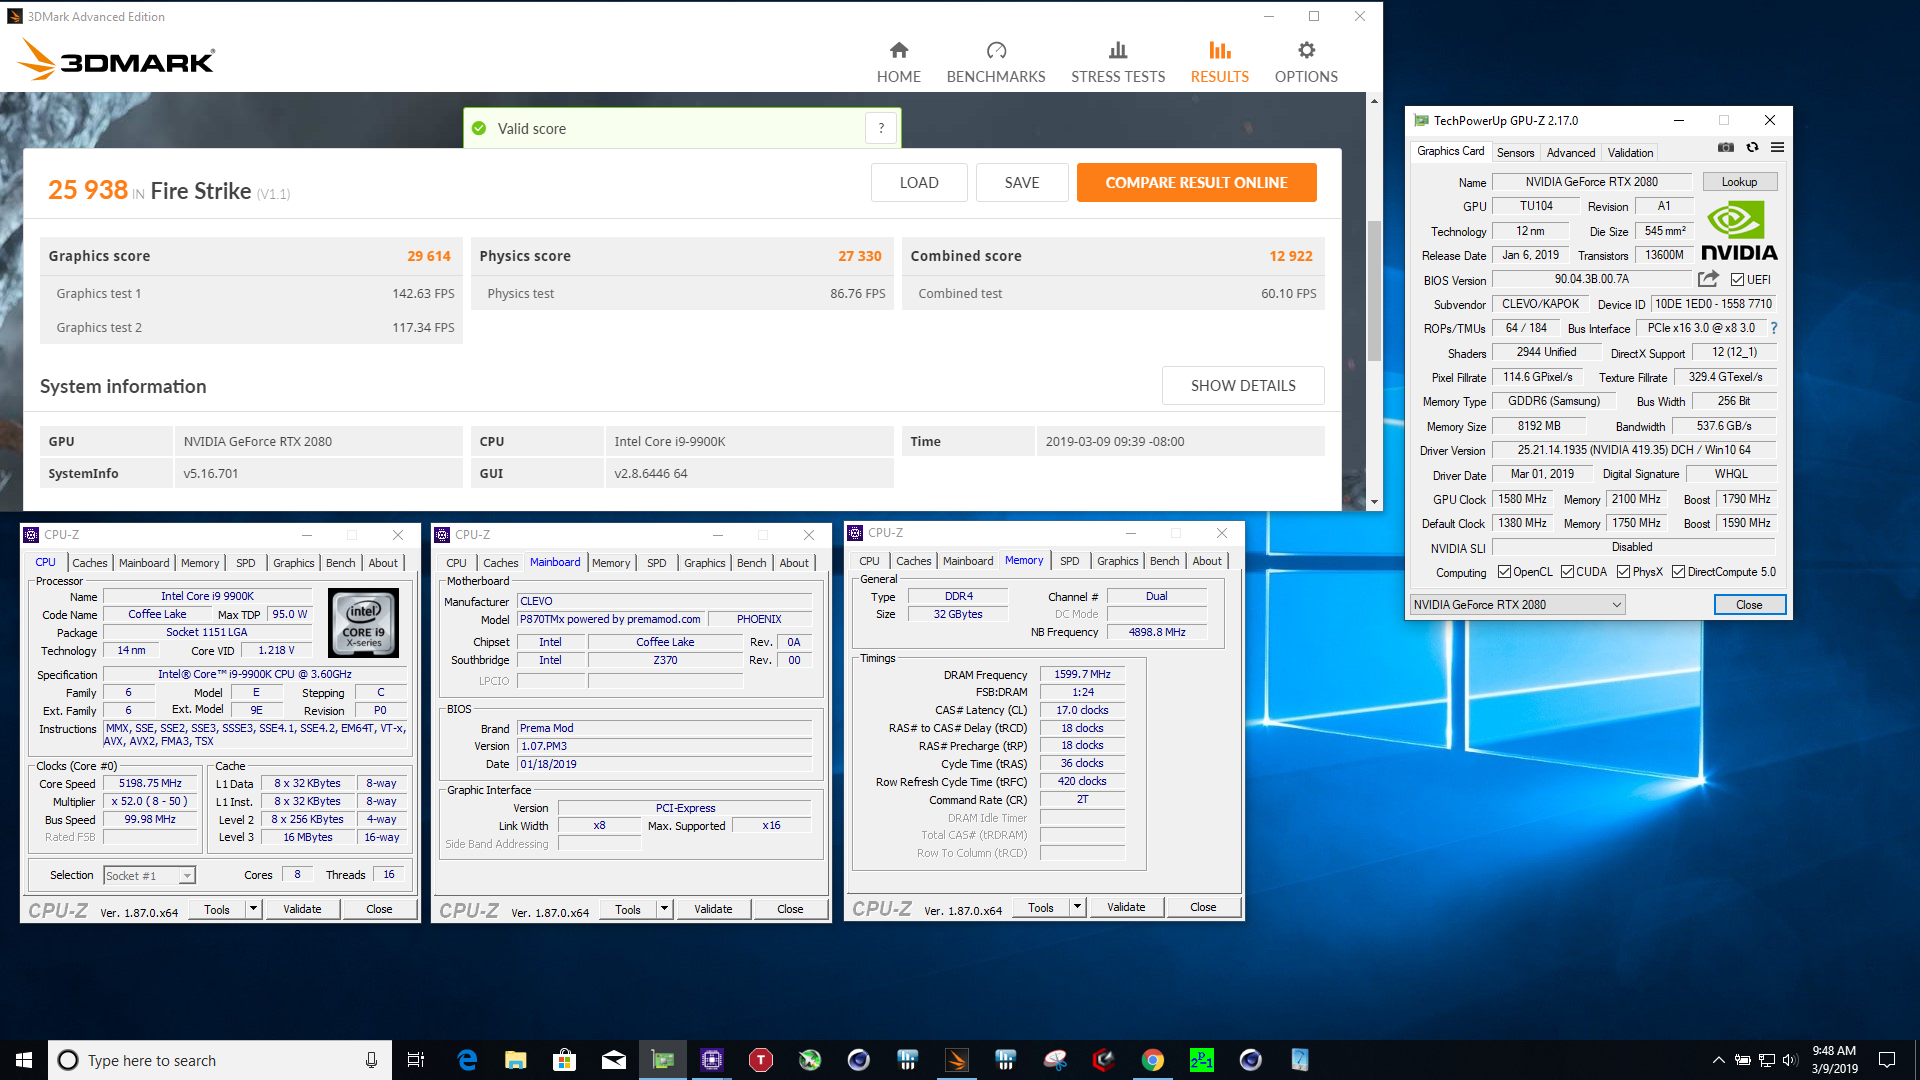Open the OPTIONS gear in 3DMark

[1306, 62]
